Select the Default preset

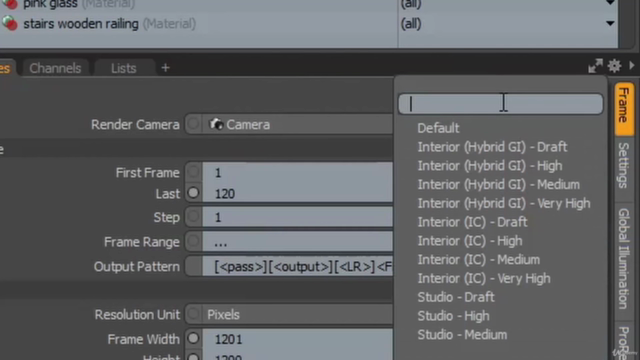tap(438, 128)
